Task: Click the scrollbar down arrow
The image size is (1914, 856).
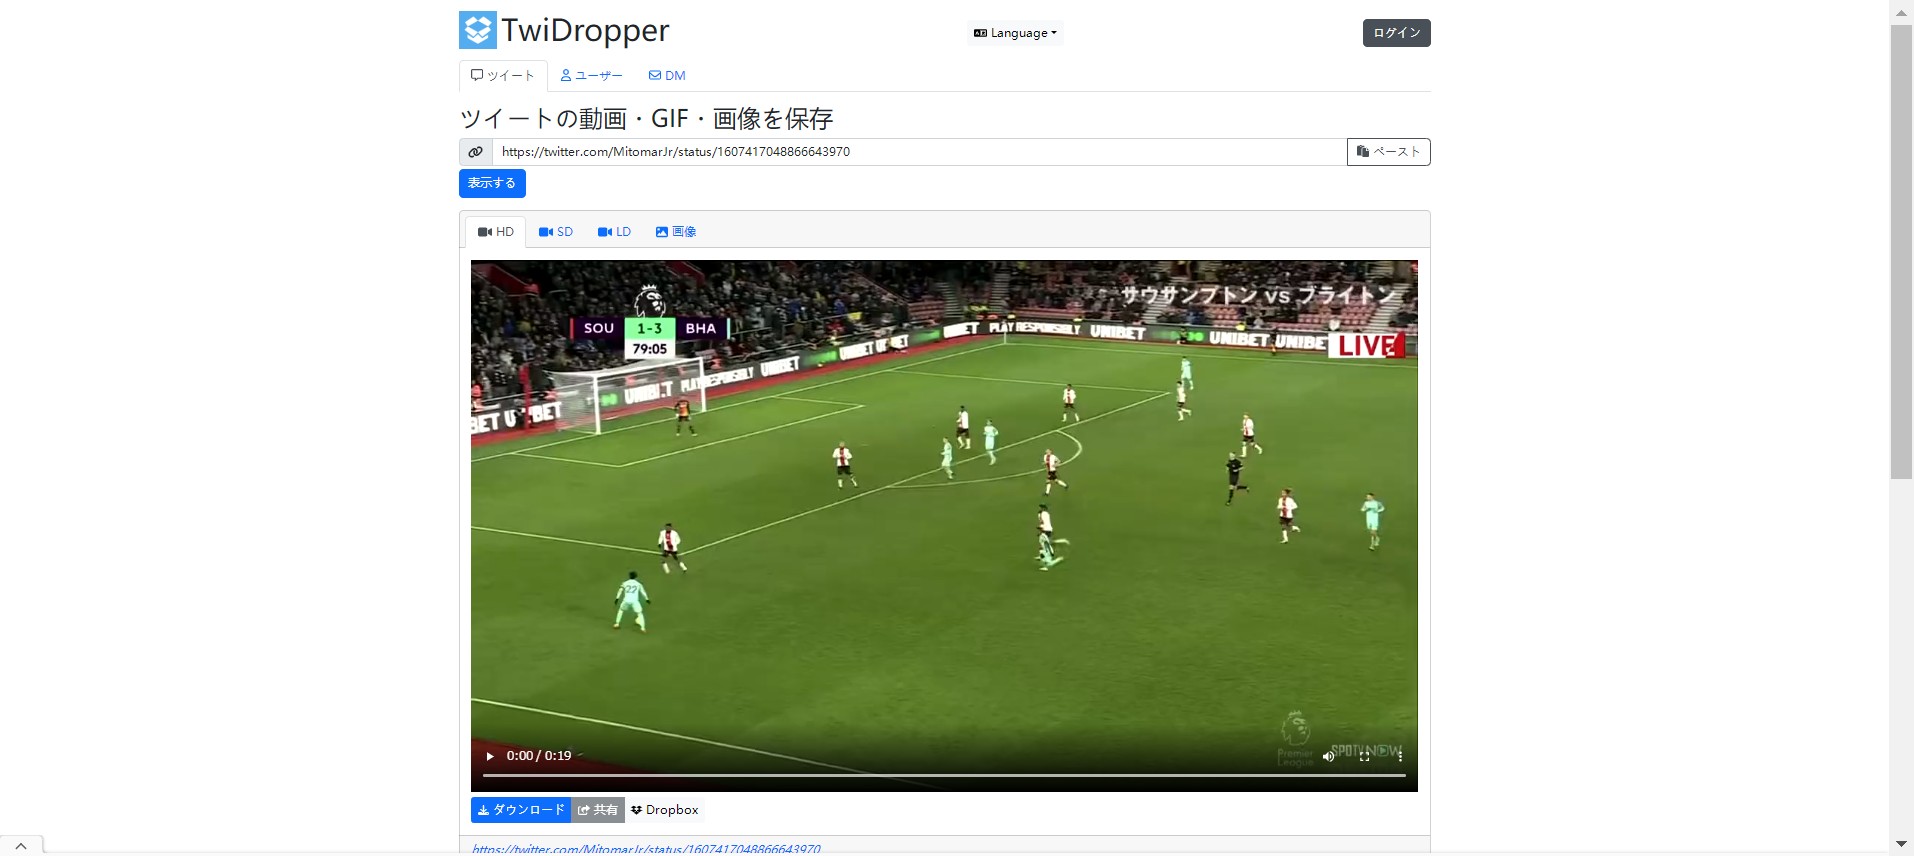Action: coord(1901,844)
